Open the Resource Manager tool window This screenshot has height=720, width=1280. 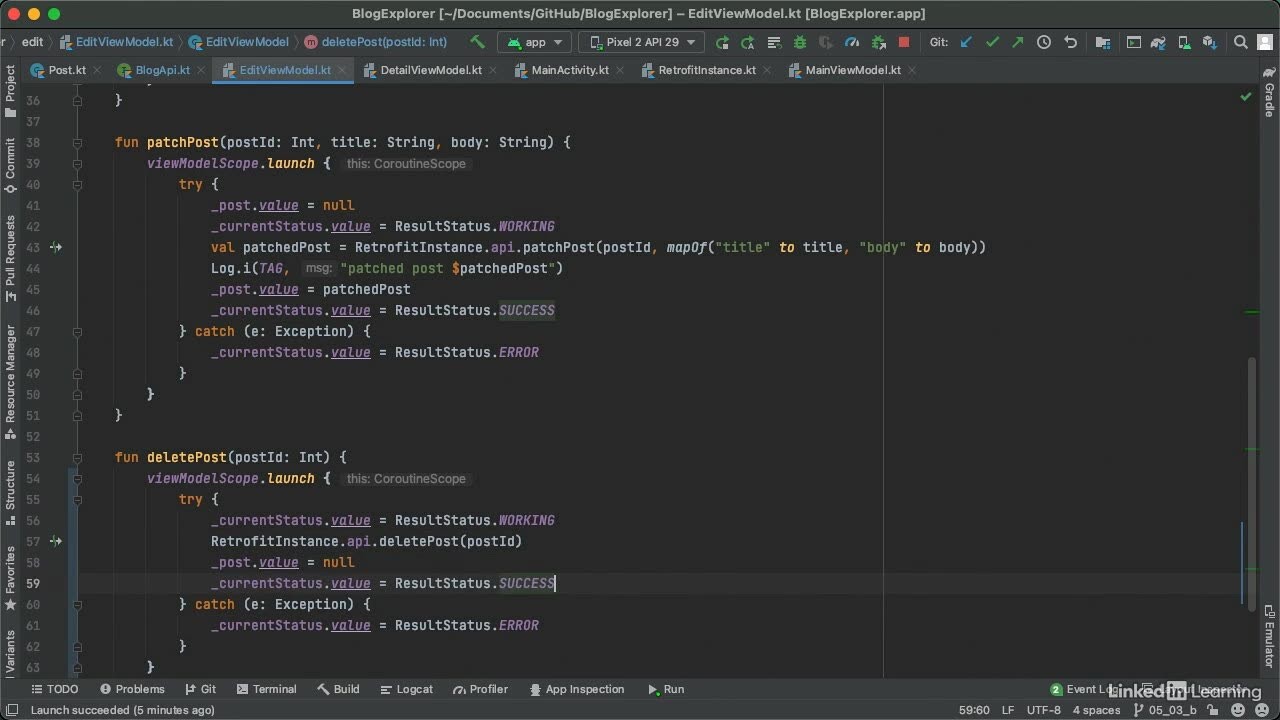(10, 381)
